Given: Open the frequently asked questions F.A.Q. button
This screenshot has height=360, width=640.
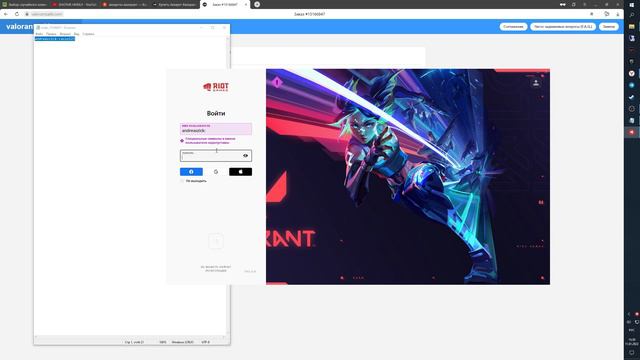Looking at the screenshot, I should pyautogui.click(x=563, y=27).
